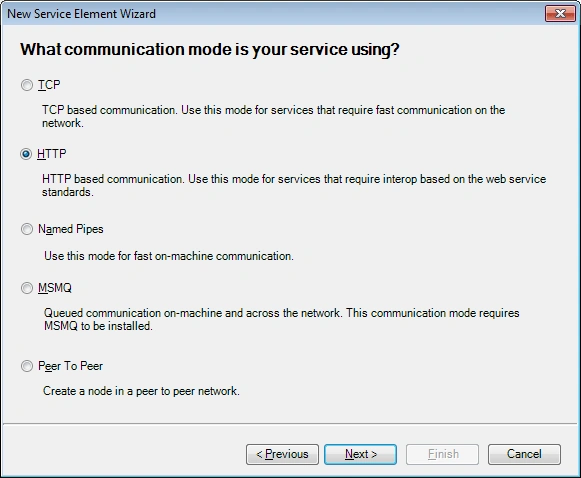
Task: Click the 'MSMQ' label text
Action: (55, 288)
